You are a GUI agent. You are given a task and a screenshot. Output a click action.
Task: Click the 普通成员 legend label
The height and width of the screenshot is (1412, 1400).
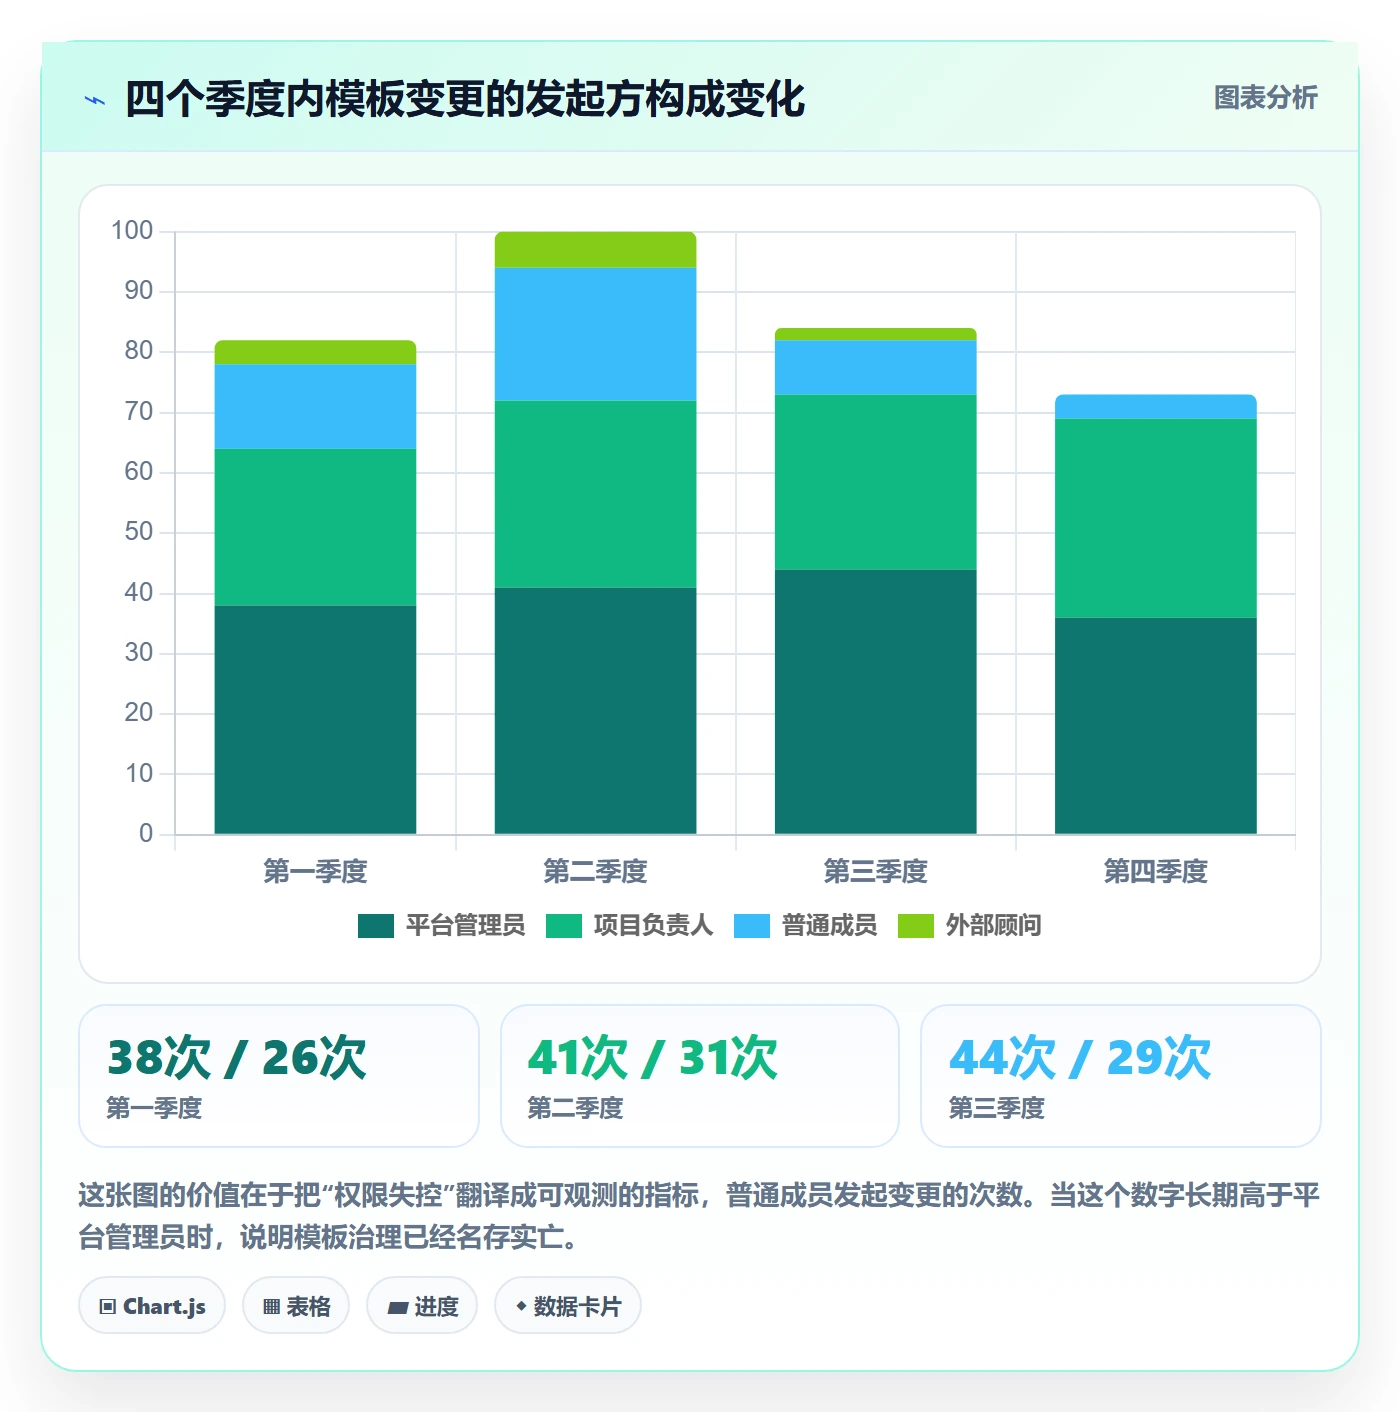[x=829, y=926]
